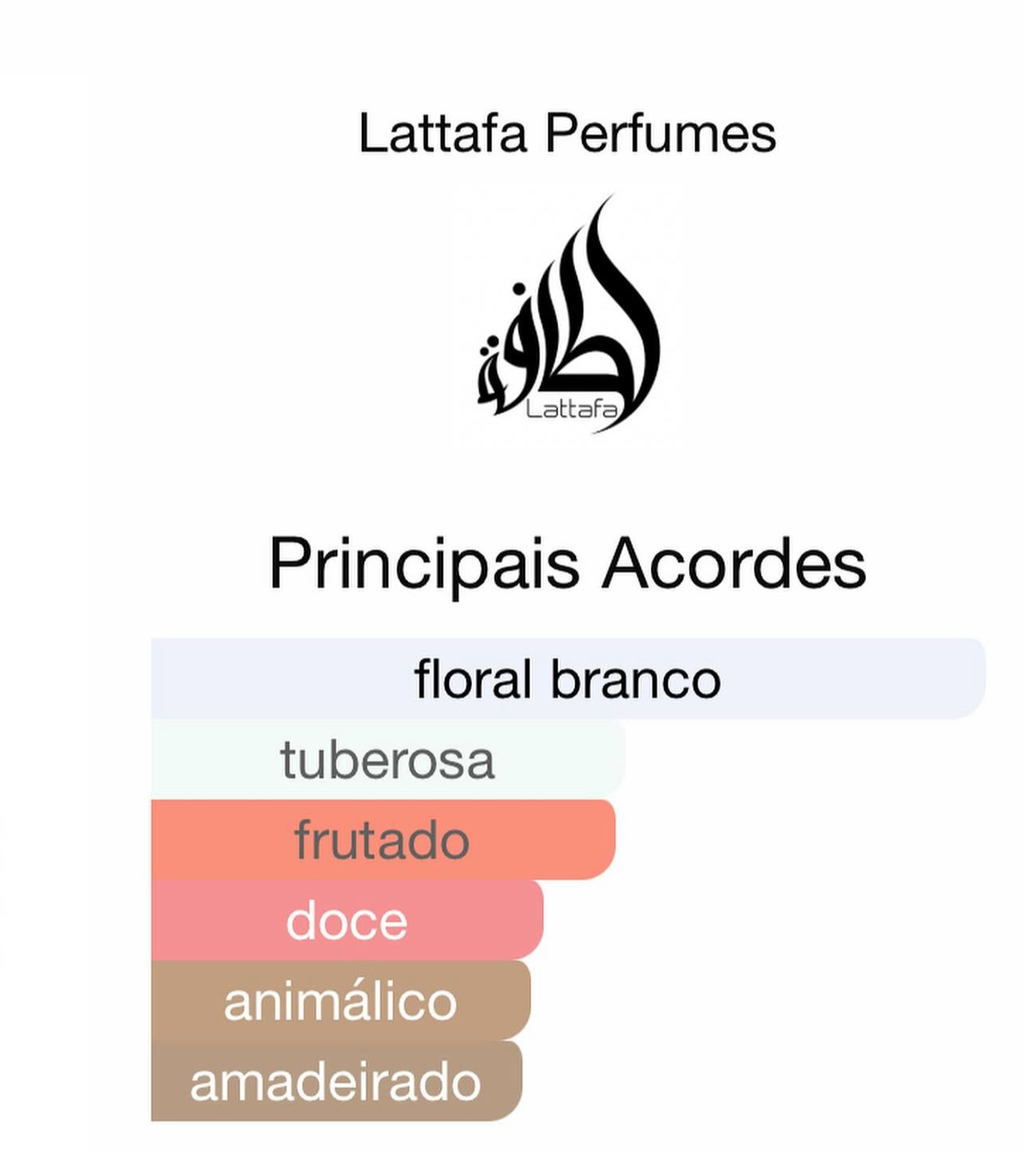The image size is (1024, 1152).
Task: Click the animálico accord bar
Action: click(x=340, y=1000)
